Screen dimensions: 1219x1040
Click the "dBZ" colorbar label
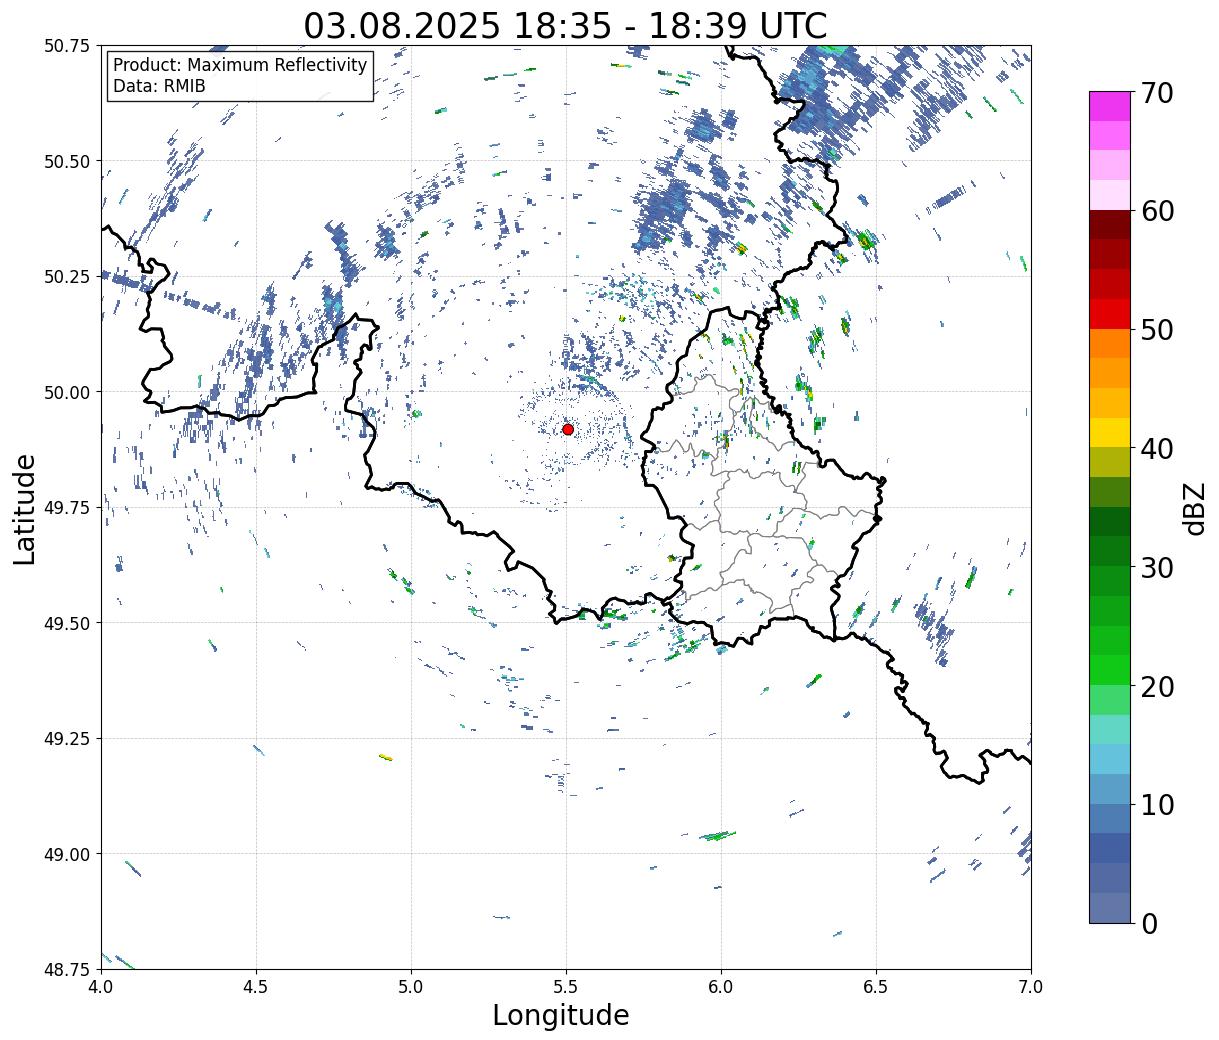click(x=1194, y=508)
